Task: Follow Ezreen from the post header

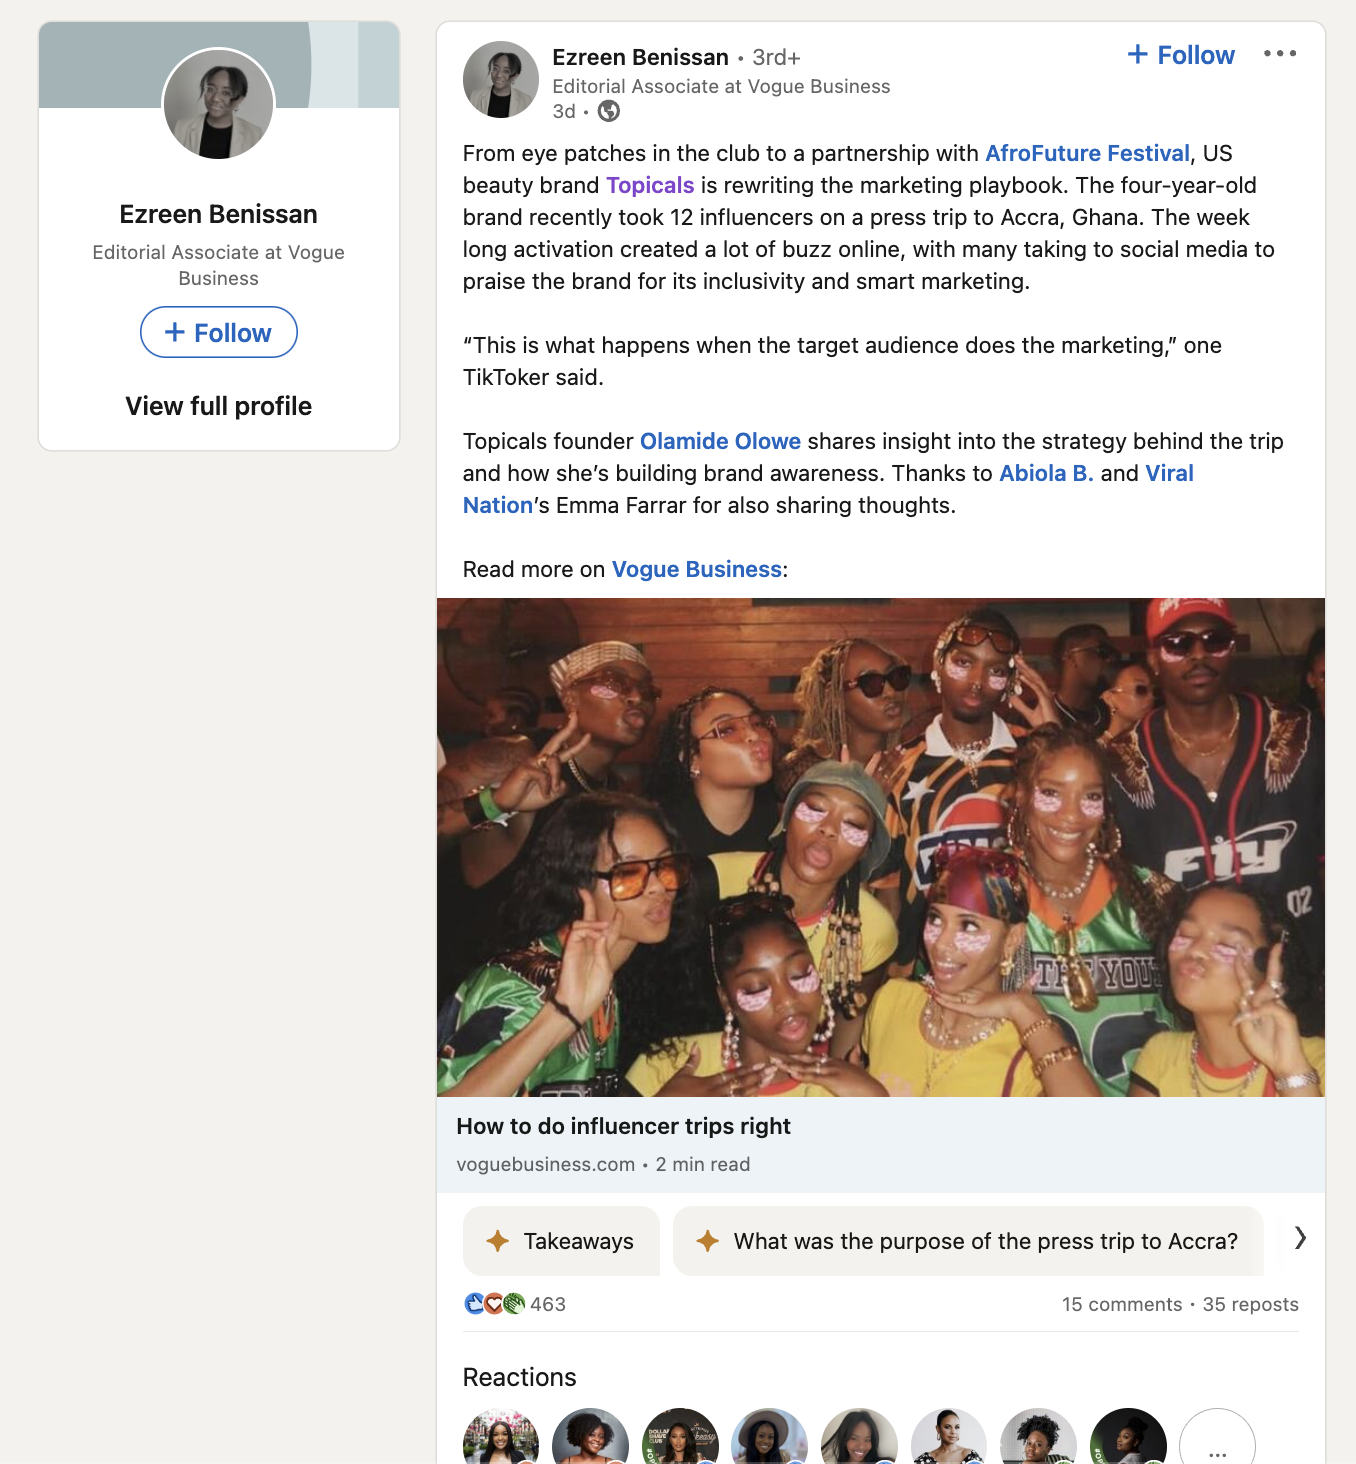Action: pos(1181,55)
